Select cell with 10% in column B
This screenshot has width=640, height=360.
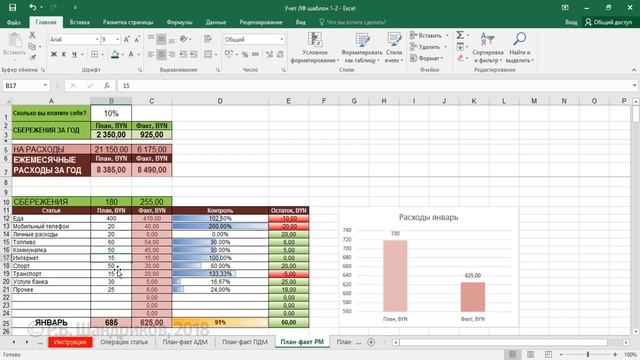111,113
